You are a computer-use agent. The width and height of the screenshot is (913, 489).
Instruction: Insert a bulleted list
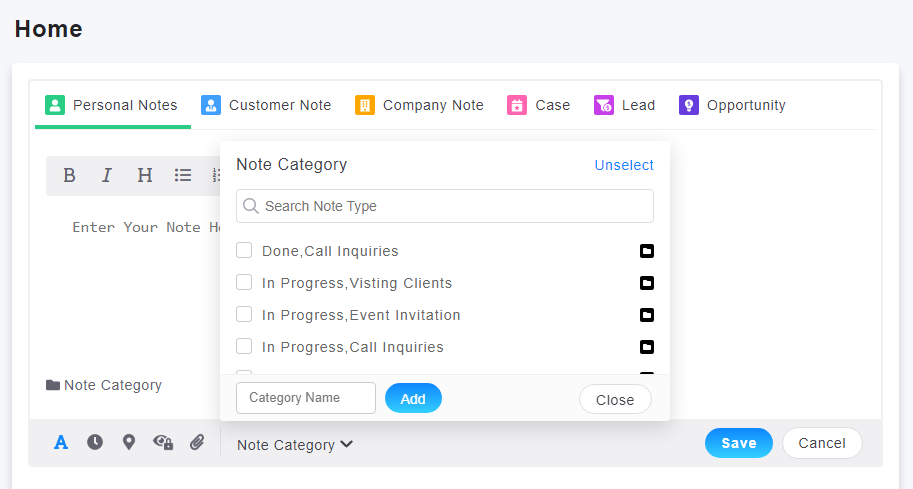(x=183, y=175)
